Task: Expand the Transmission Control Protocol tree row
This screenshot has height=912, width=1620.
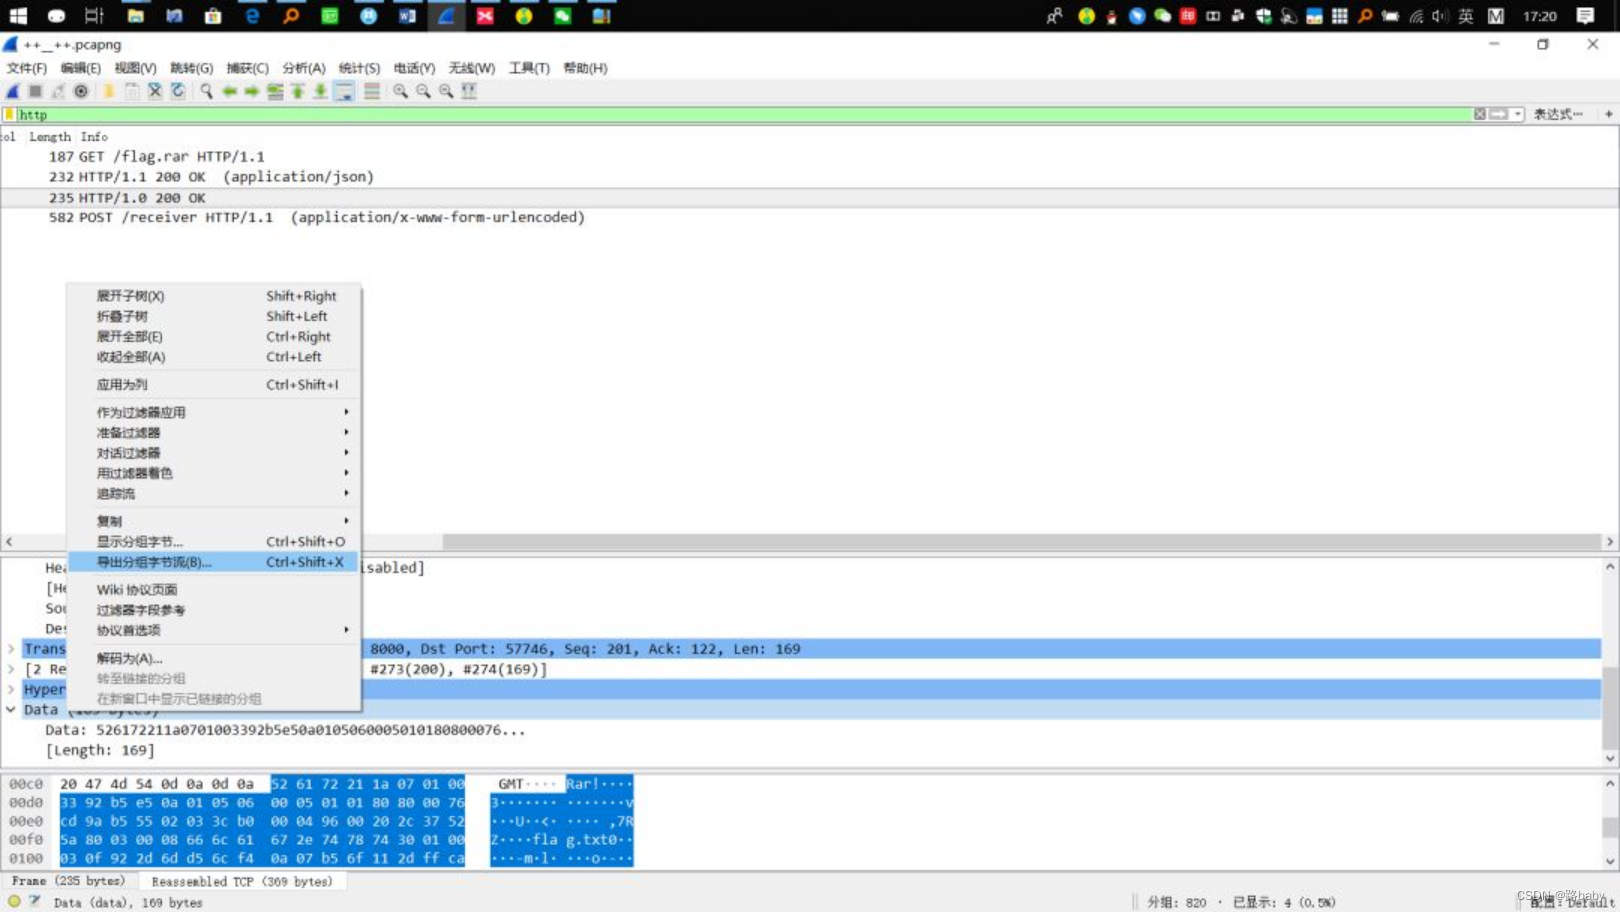Action: point(11,649)
